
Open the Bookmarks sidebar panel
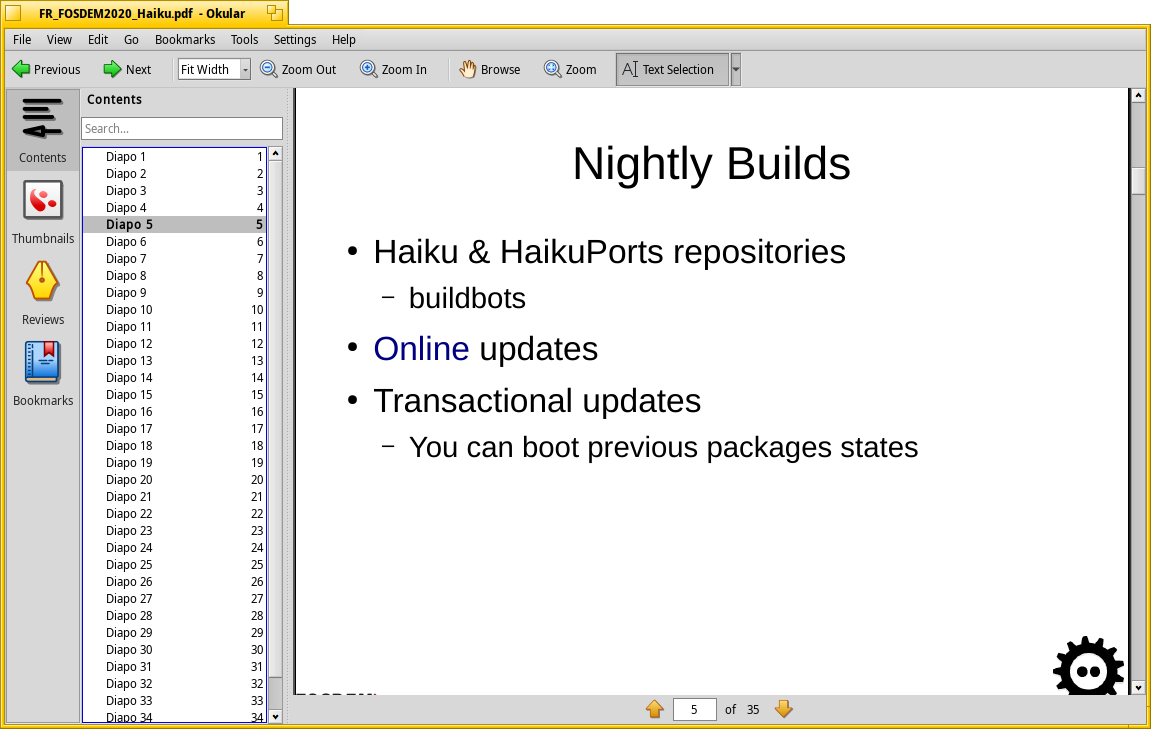click(x=43, y=374)
